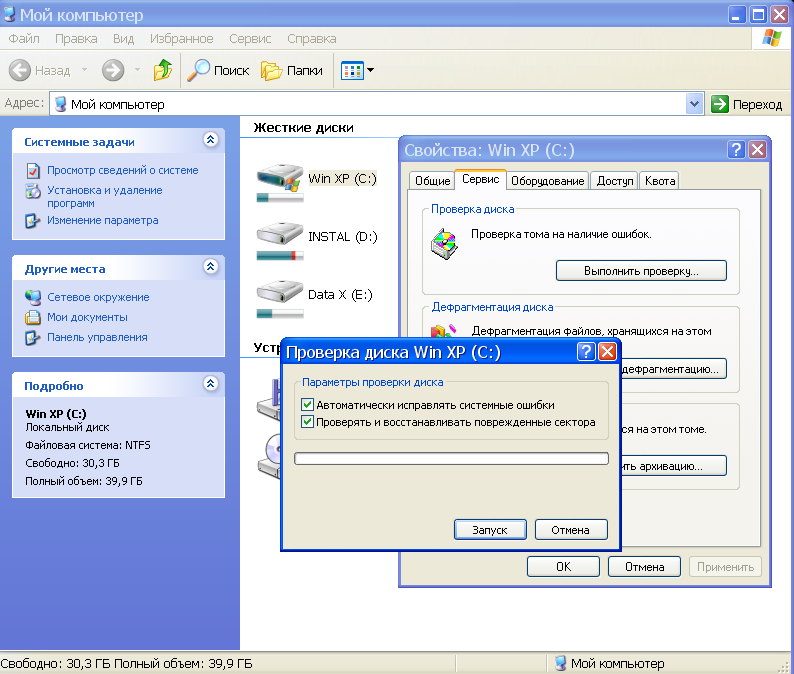Click the address field showing Мой компьютер
Image resolution: width=794 pixels, height=674 pixels.
click(x=370, y=104)
